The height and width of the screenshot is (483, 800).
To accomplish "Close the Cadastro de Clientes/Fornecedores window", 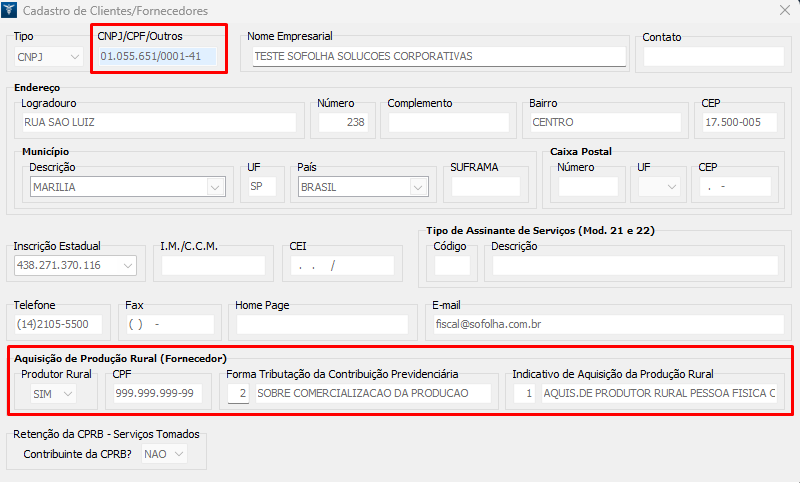I will (x=782, y=11).
